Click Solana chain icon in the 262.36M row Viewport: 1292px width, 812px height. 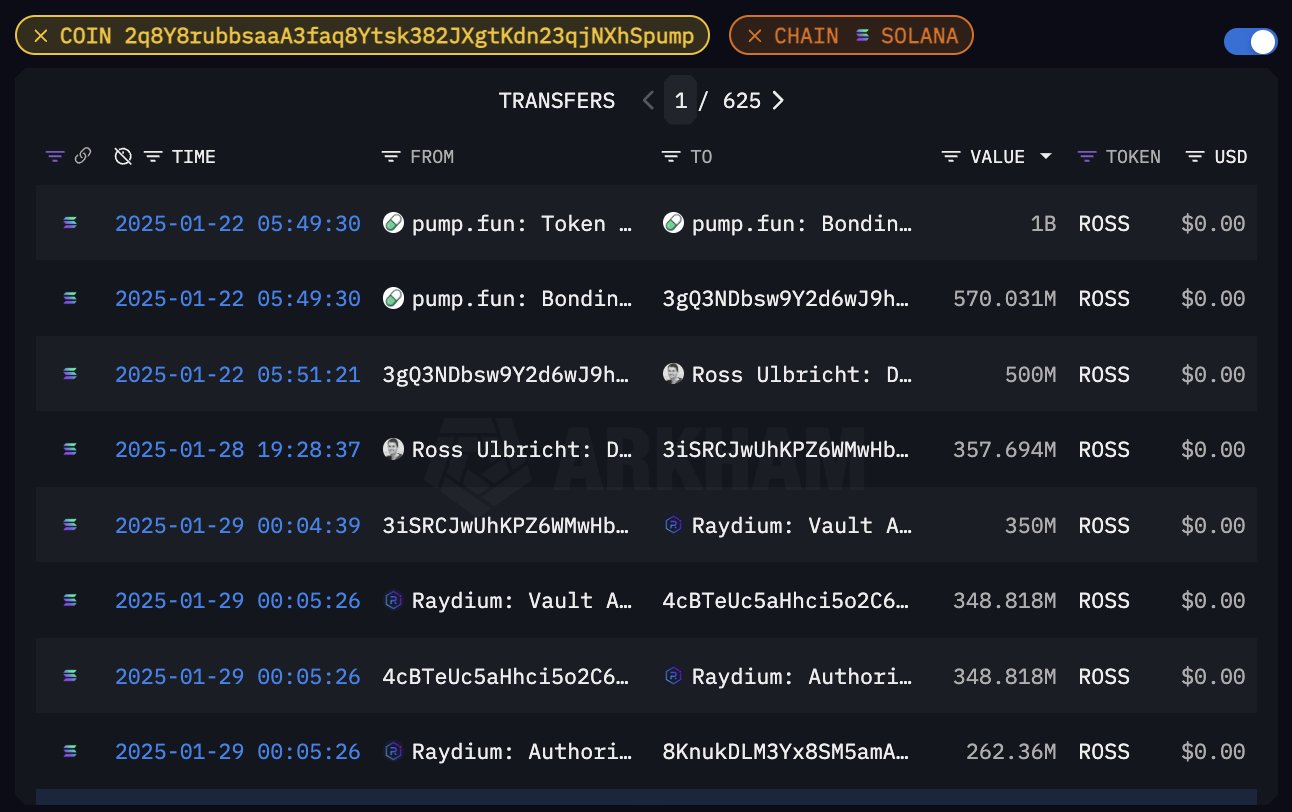point(70,752)
